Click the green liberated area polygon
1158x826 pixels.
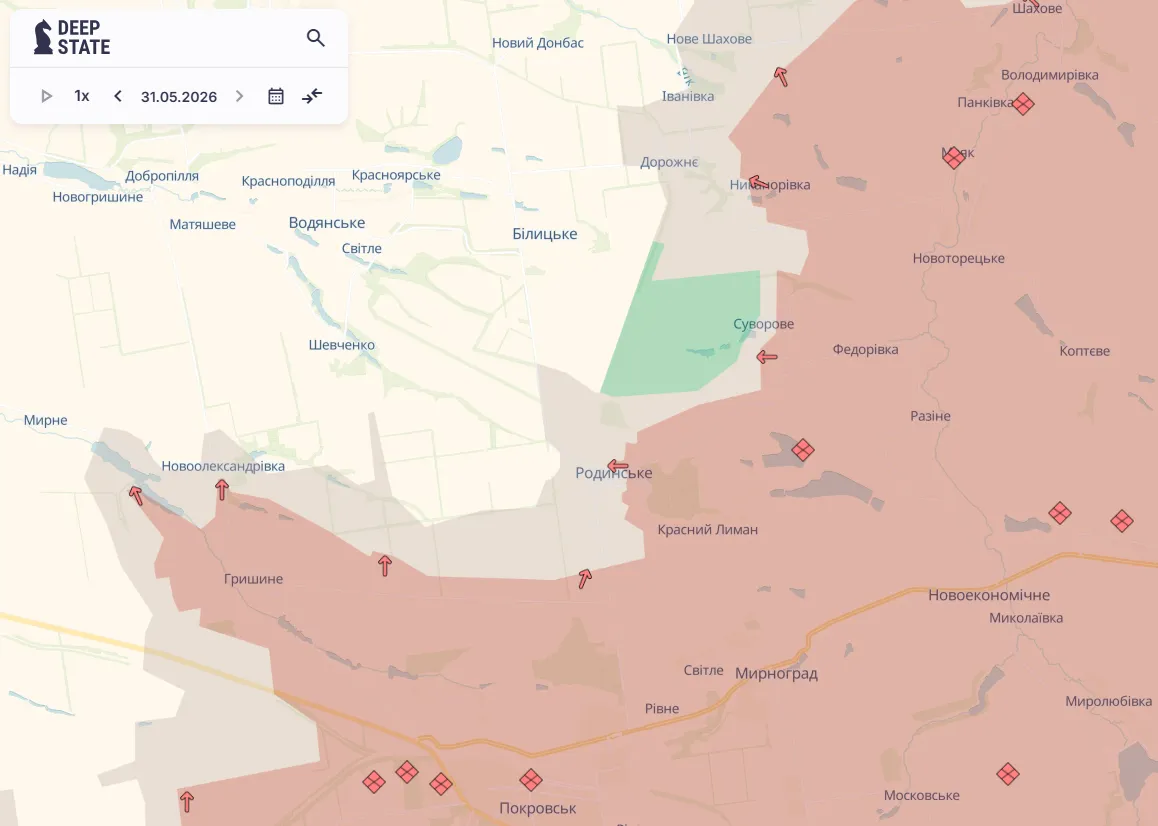(x=687, y=332)
